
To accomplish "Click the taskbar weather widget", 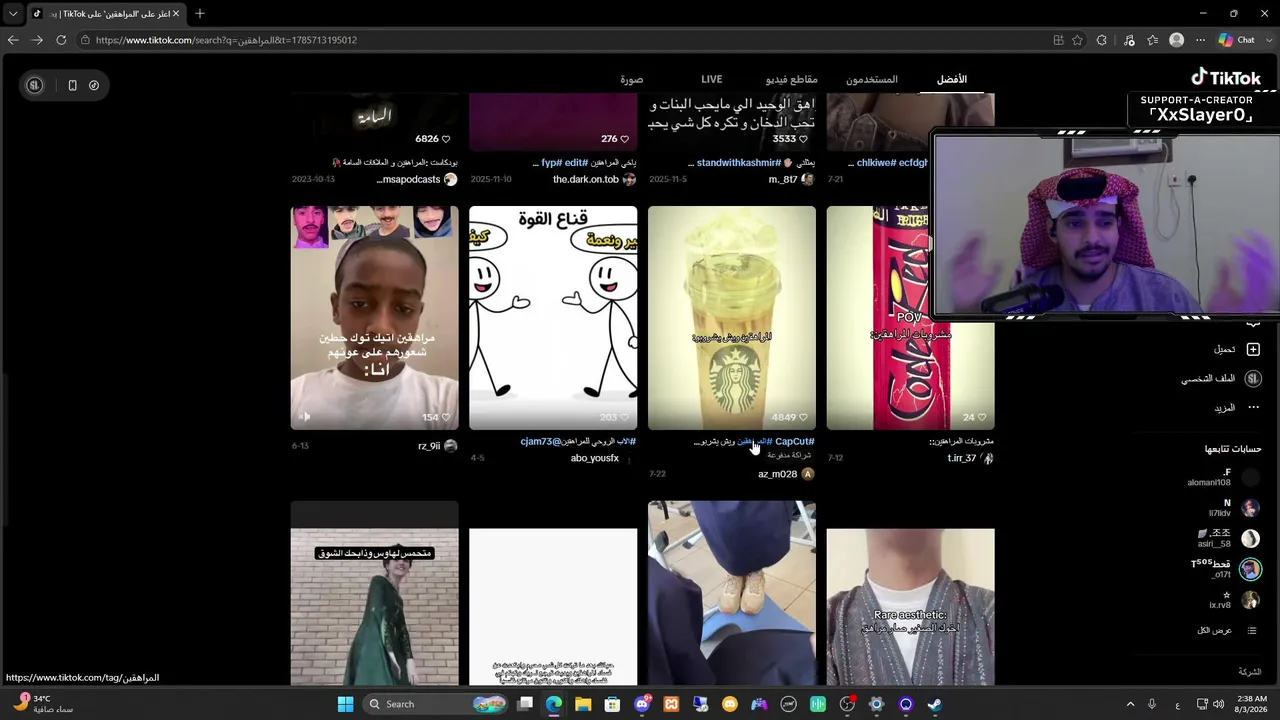I will 42,704.
